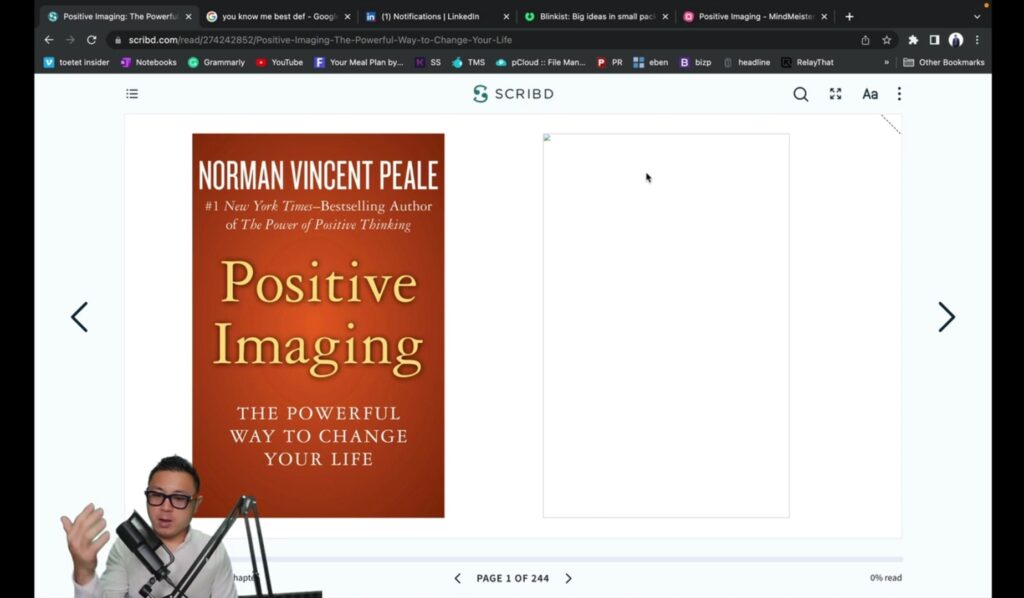Go to previous page with large left arrow
The image size is (1024, 598).
pos(80,317)
